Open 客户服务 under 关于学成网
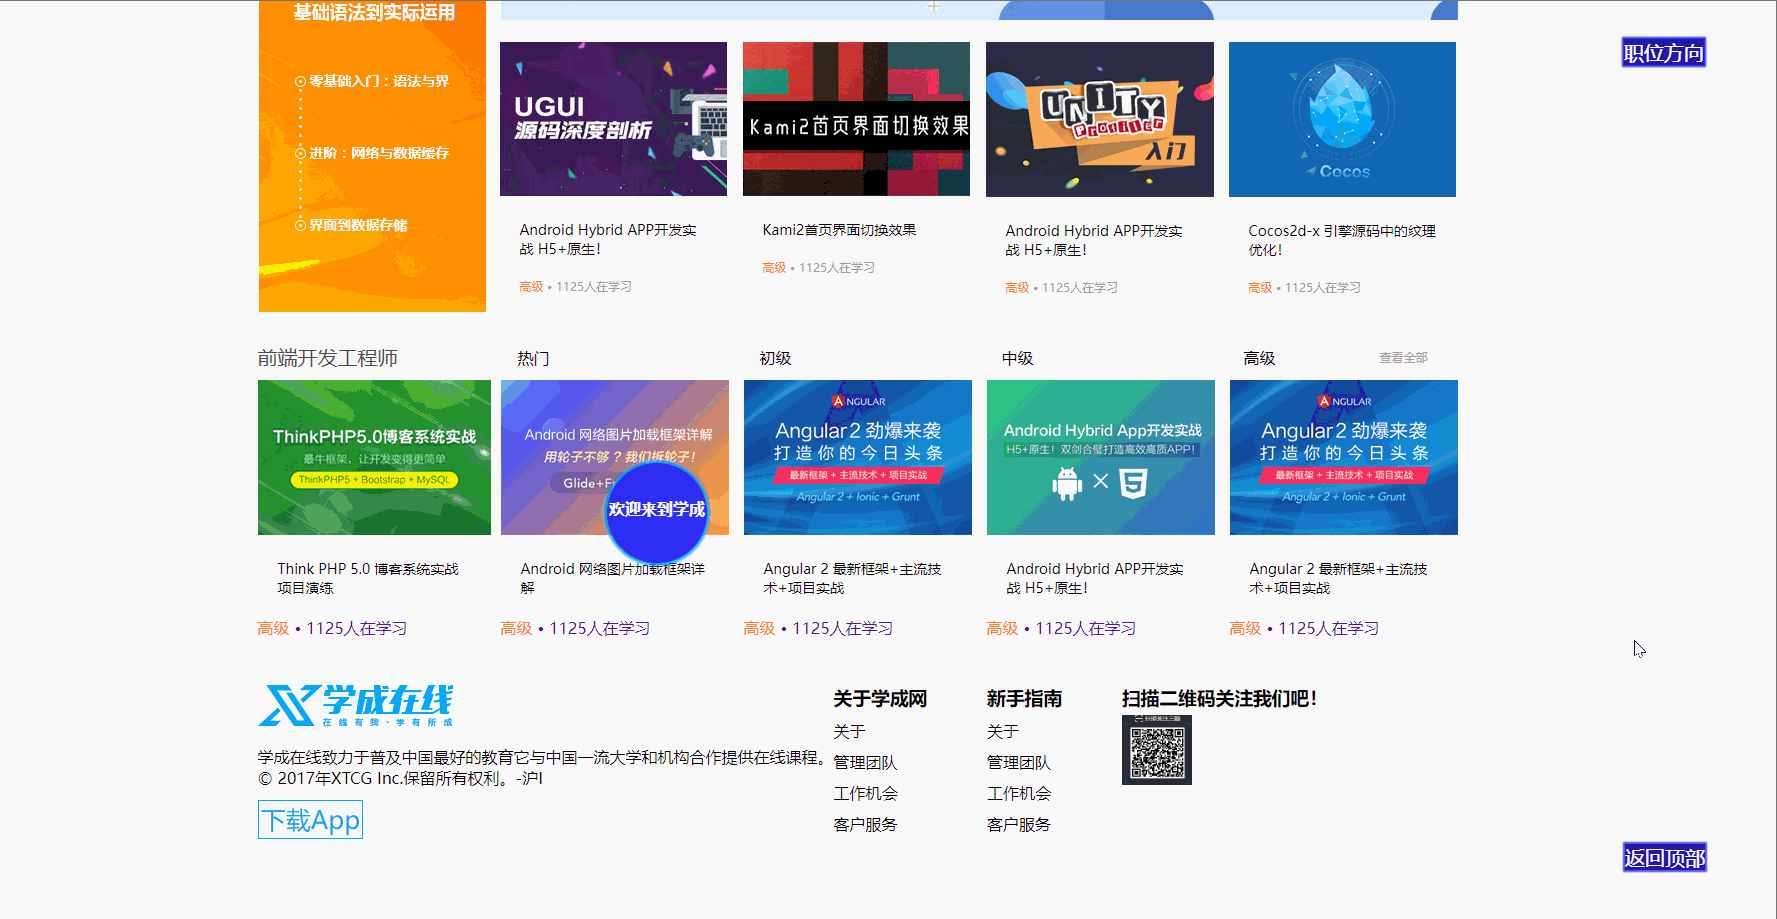This screenshot has height=919, width=1777. click(x=865, y=825)
